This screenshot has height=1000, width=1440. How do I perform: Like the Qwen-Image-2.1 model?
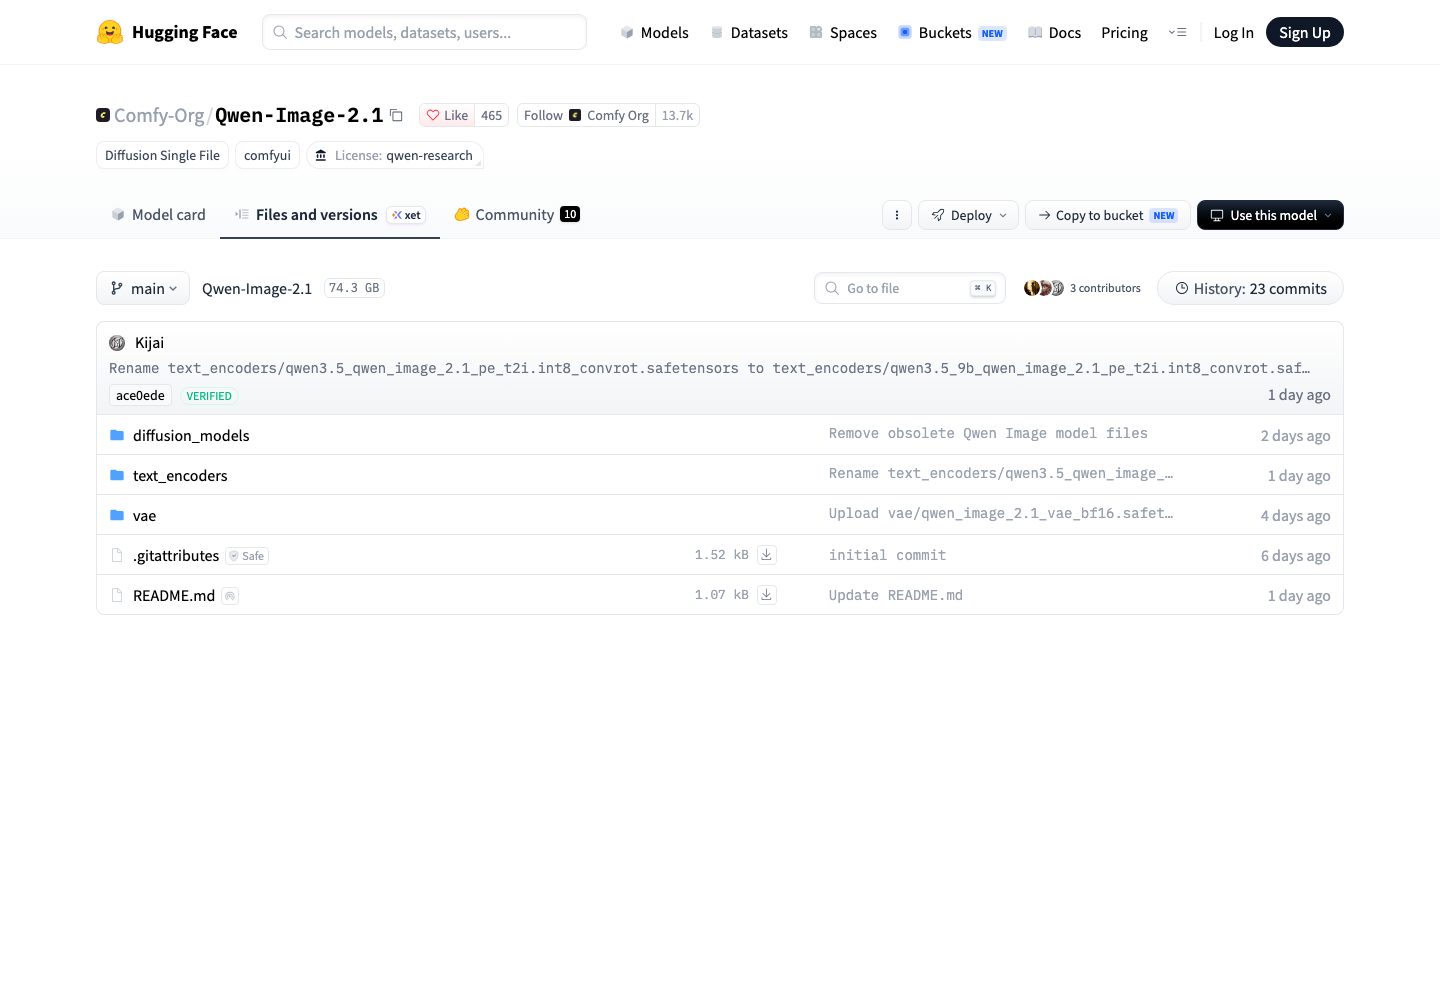[447, 115]
